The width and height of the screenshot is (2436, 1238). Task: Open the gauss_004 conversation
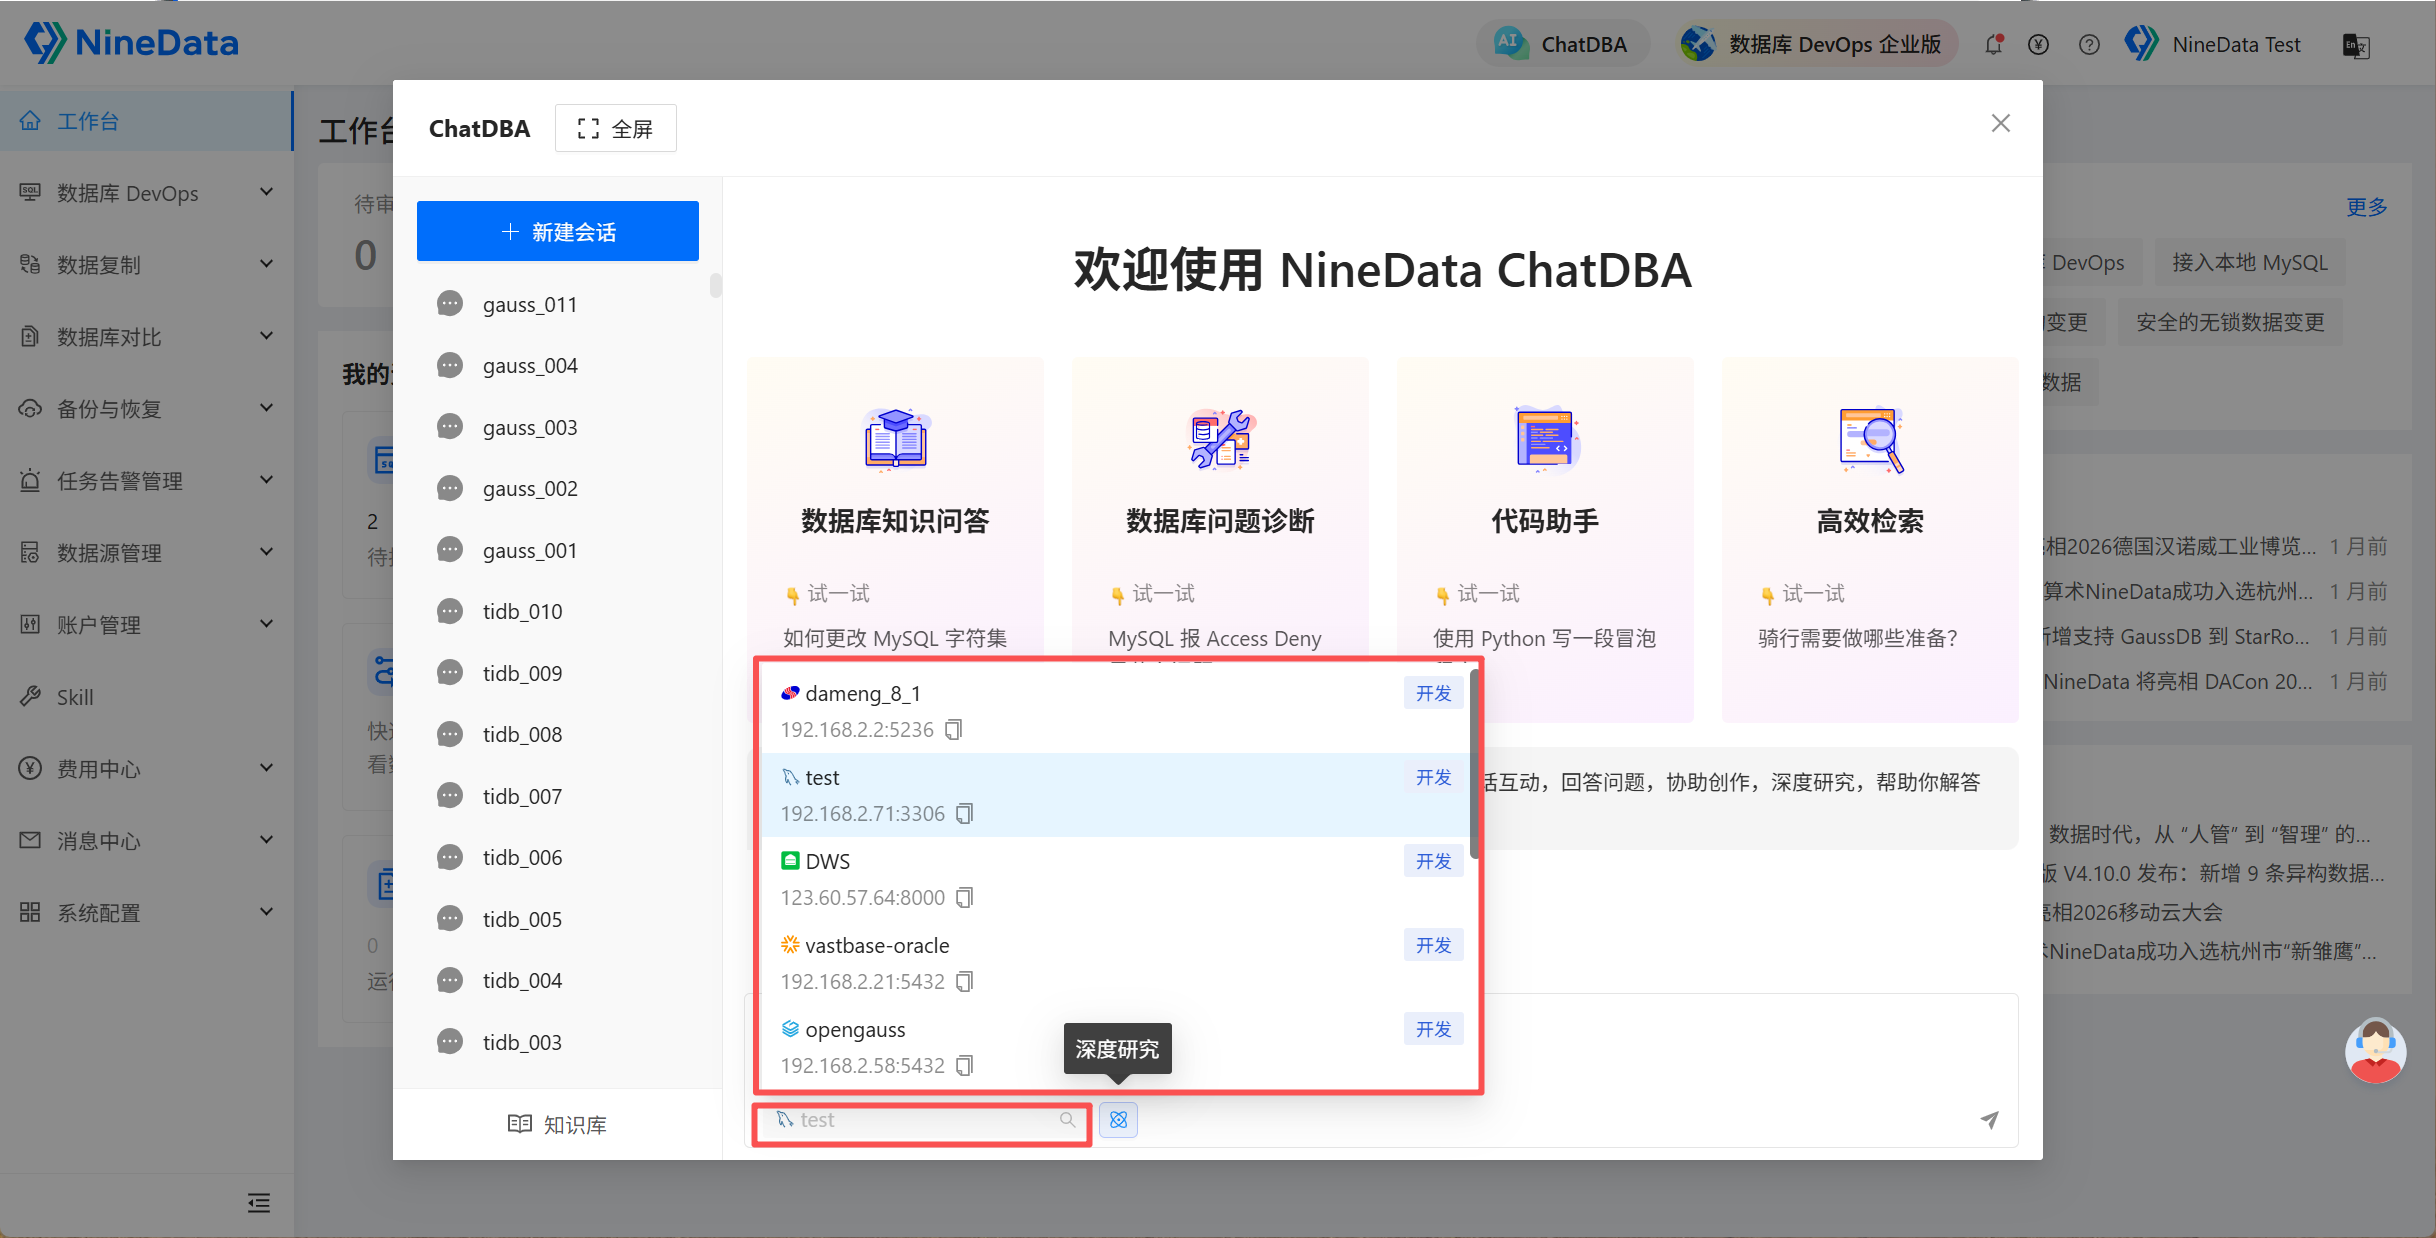558,365
